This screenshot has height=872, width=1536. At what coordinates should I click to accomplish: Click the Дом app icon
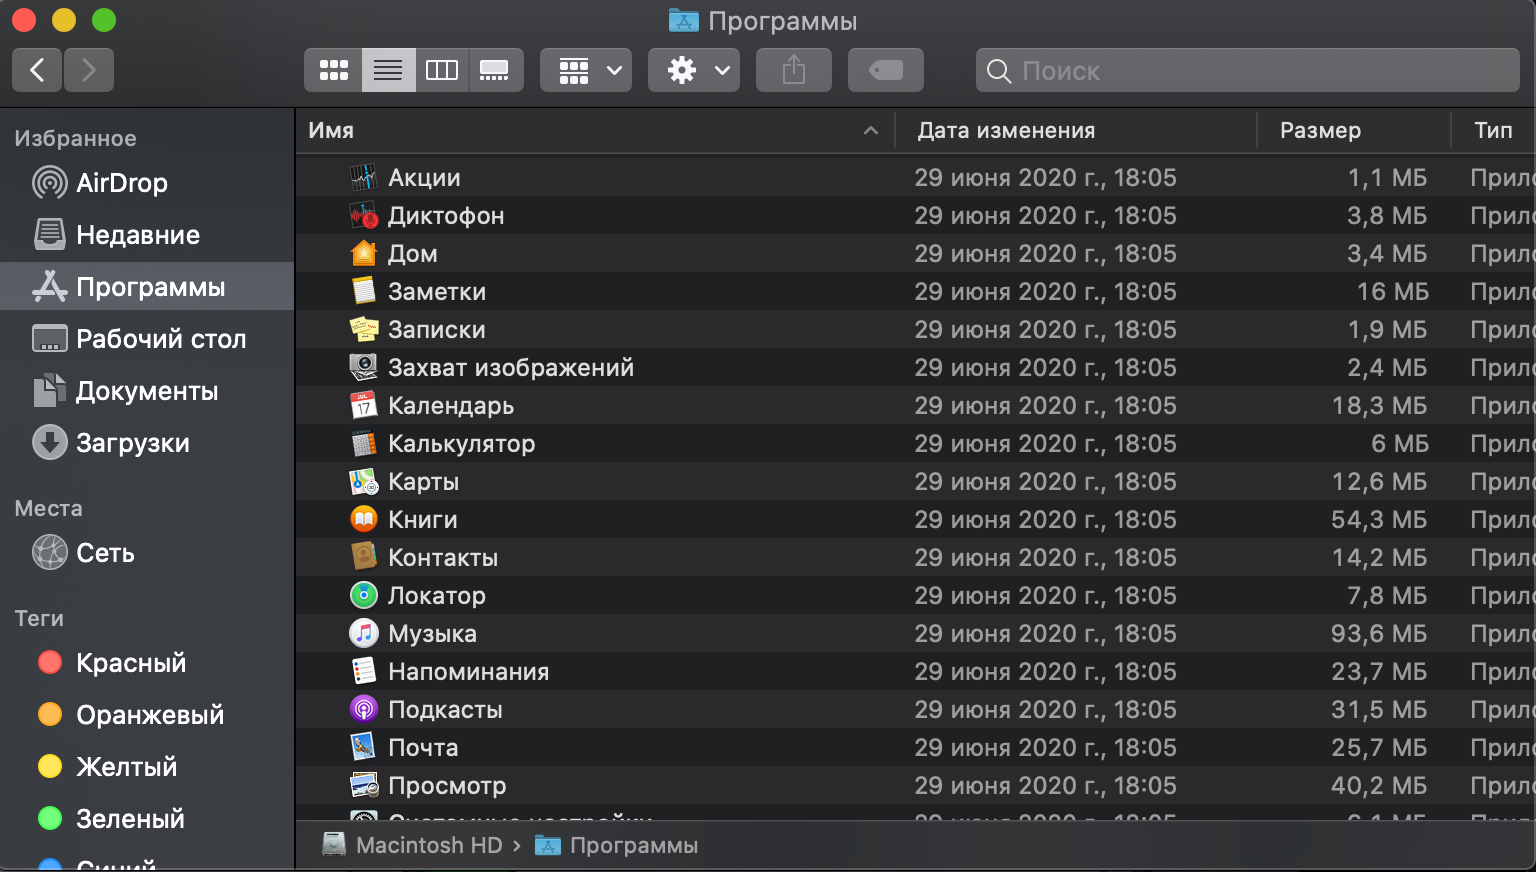363,254
